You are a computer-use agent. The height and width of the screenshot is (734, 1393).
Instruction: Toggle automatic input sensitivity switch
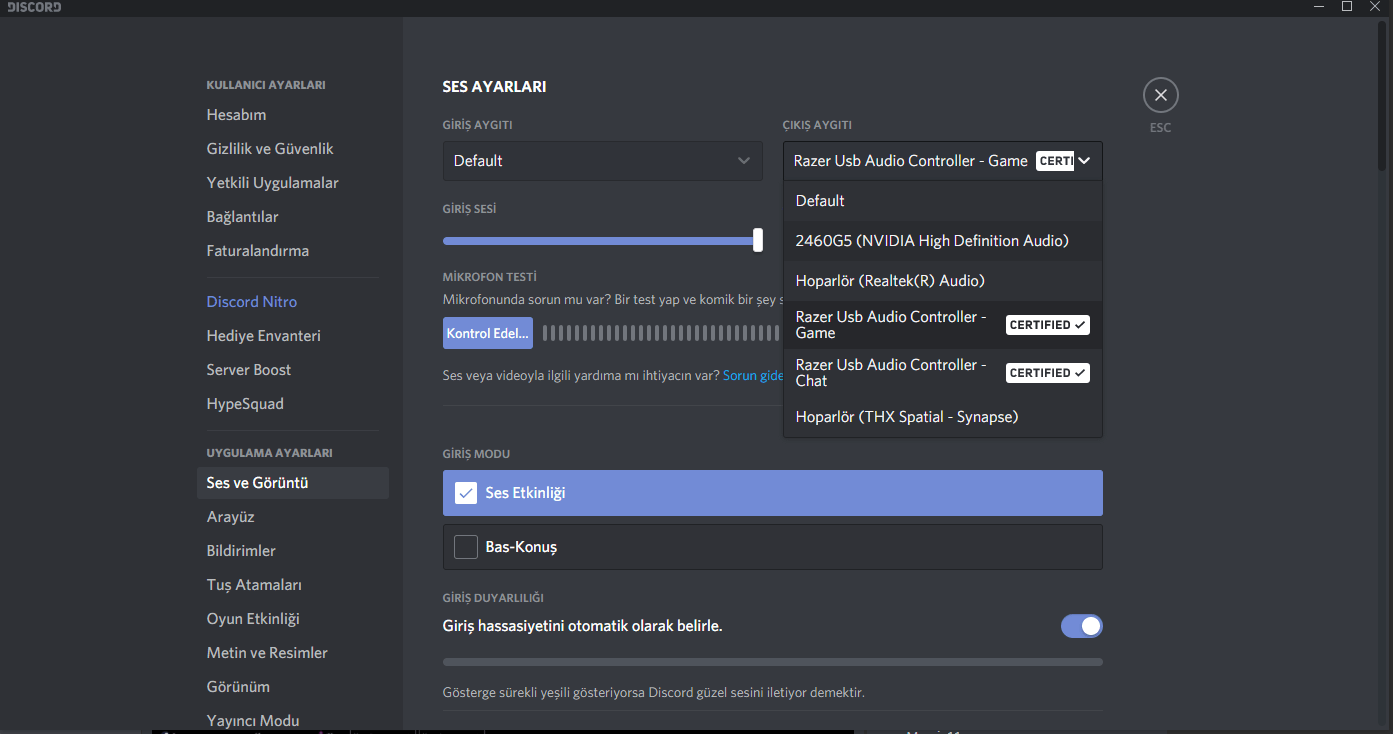tap(1082, 626)
